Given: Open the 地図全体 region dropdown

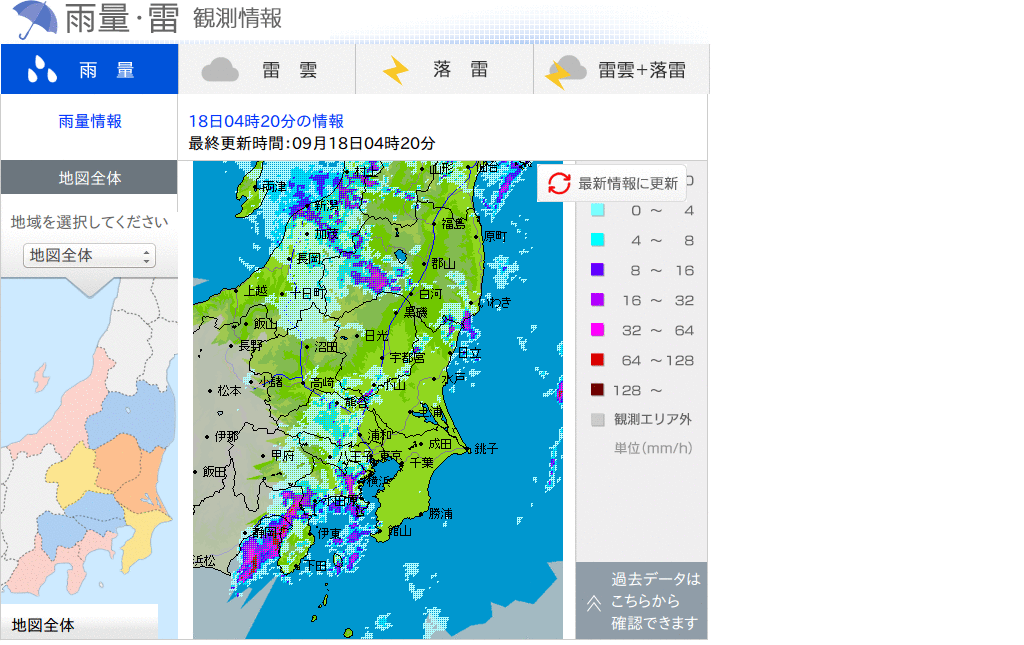Looking at the screenshot, I should tap(89, 255).
